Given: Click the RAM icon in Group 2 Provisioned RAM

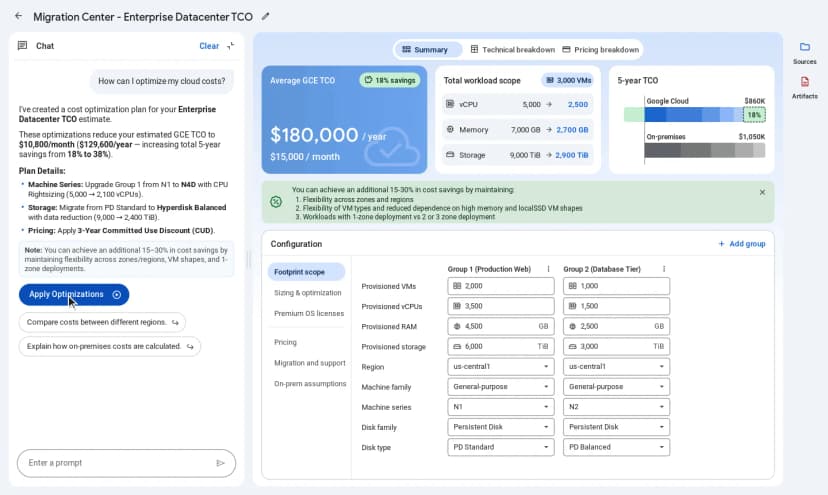Looking at the screenshot, I should 572,326.
